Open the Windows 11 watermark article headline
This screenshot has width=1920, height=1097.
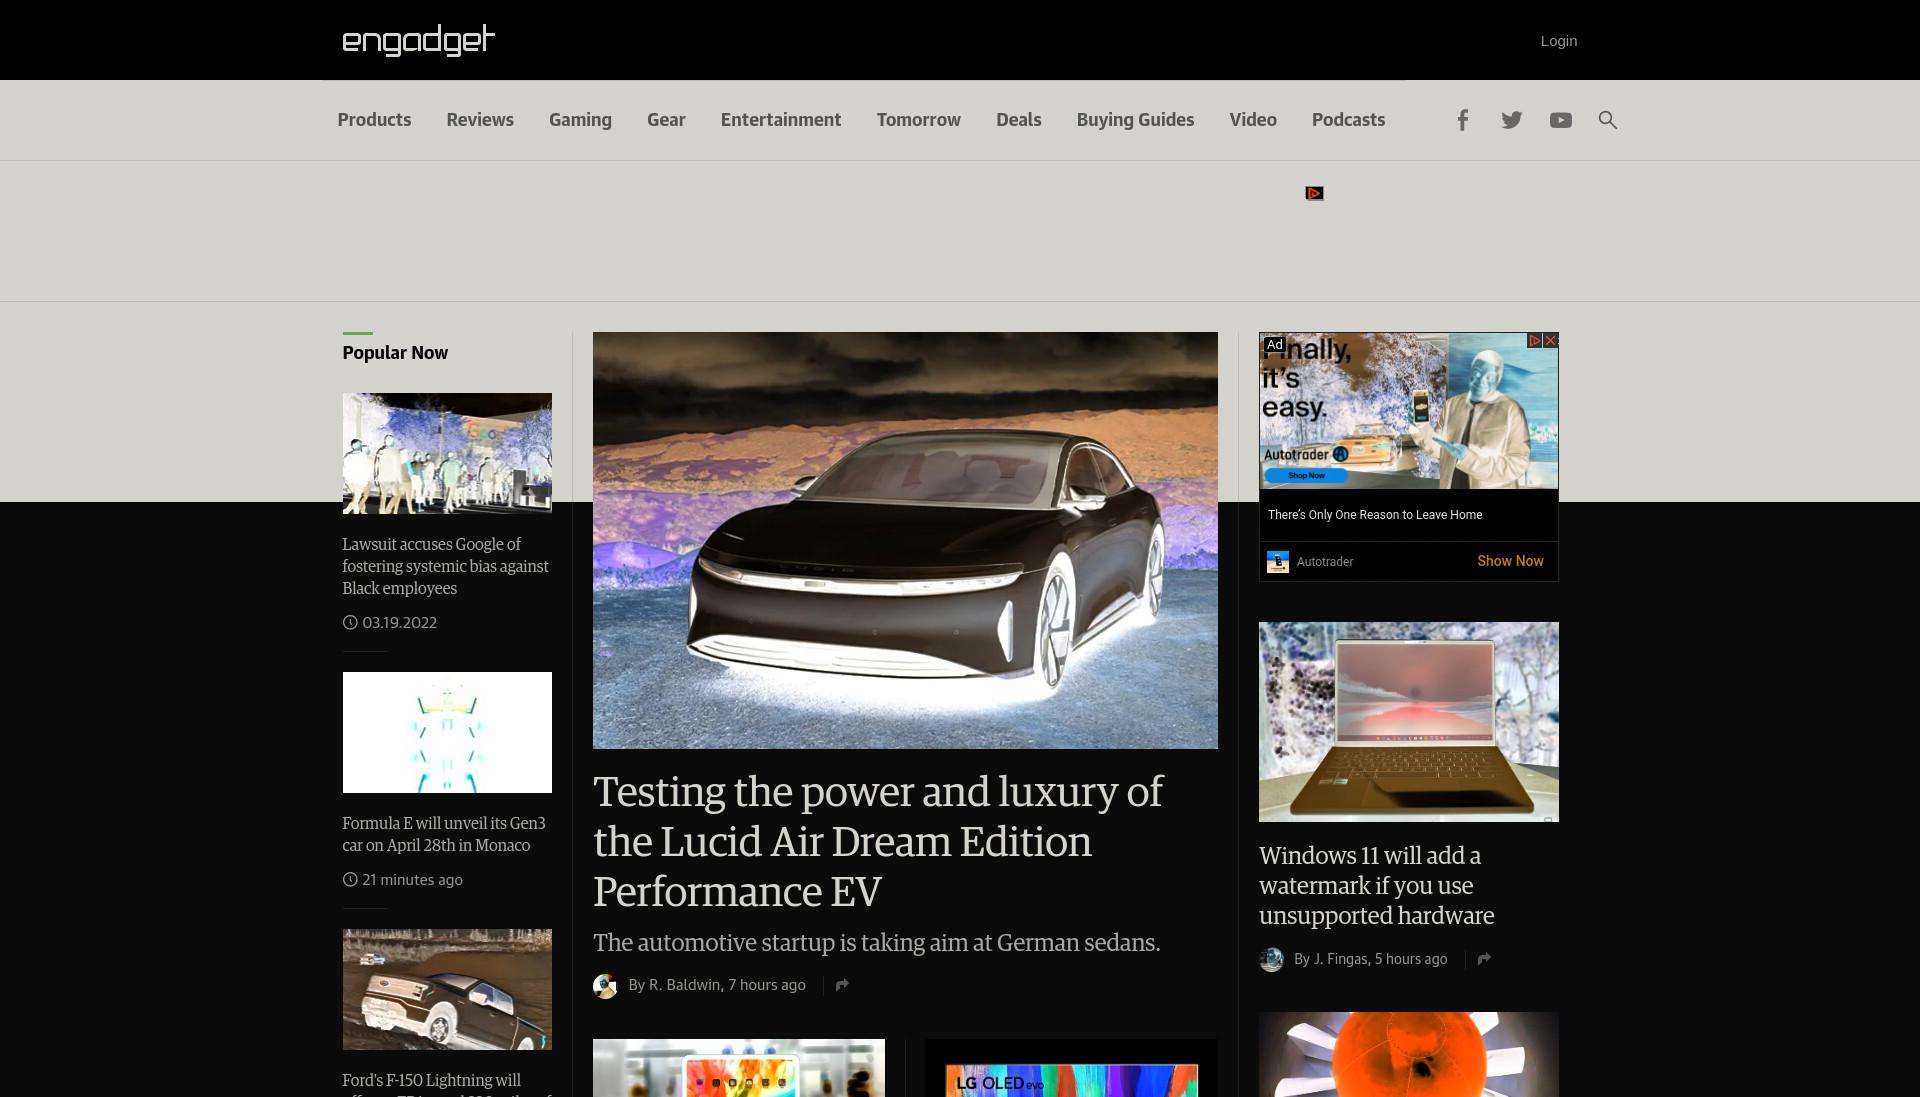point(1377,885)
